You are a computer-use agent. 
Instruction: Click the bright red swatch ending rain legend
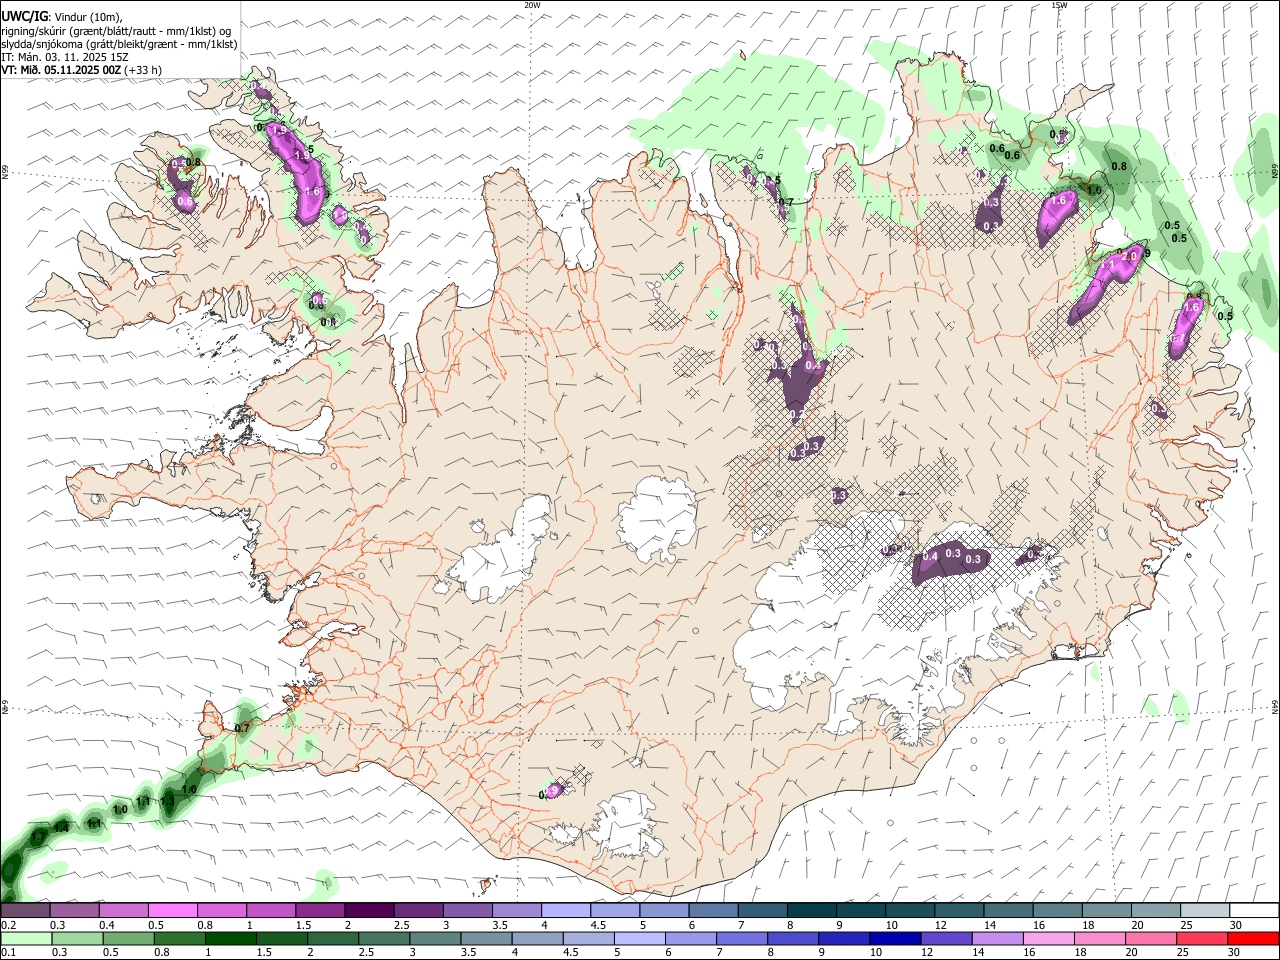[x=1253, y=939]
